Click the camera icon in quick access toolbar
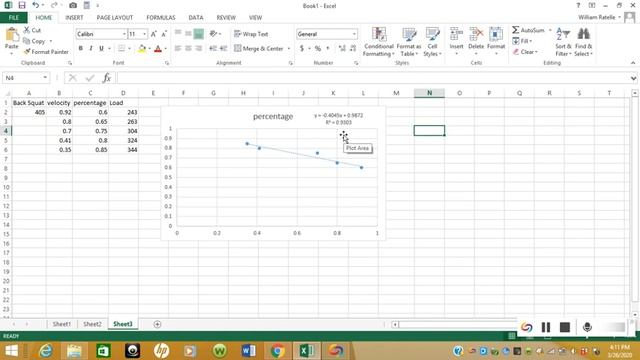The image size is (640, 360). (73, 5)
